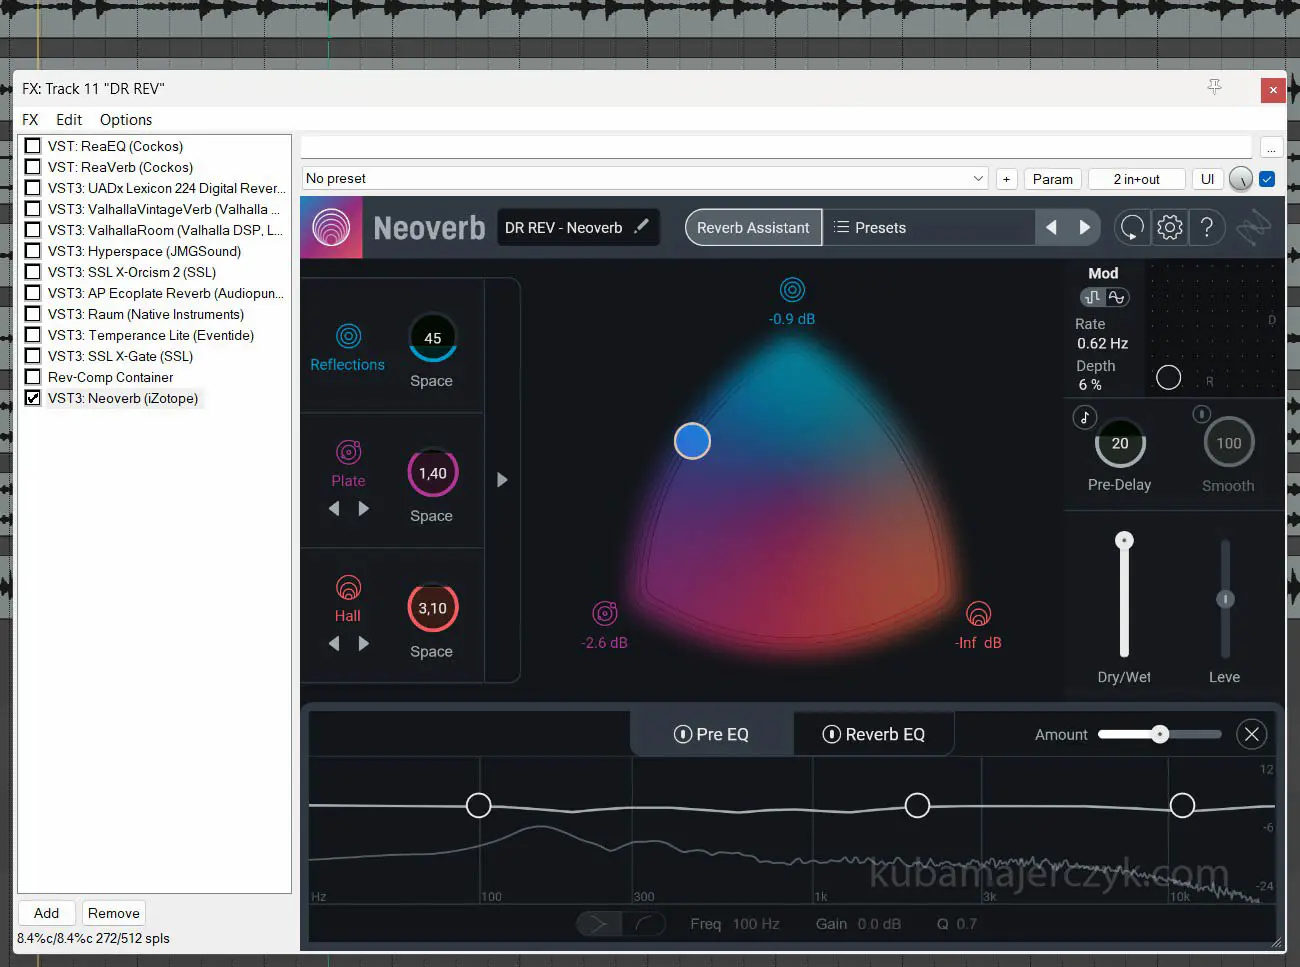Image resolution: width=1300 pixels, height=967 pixels.
Task: Toggle the pre-delay tempo sync note icon
Action: [x=1085, y=417]
